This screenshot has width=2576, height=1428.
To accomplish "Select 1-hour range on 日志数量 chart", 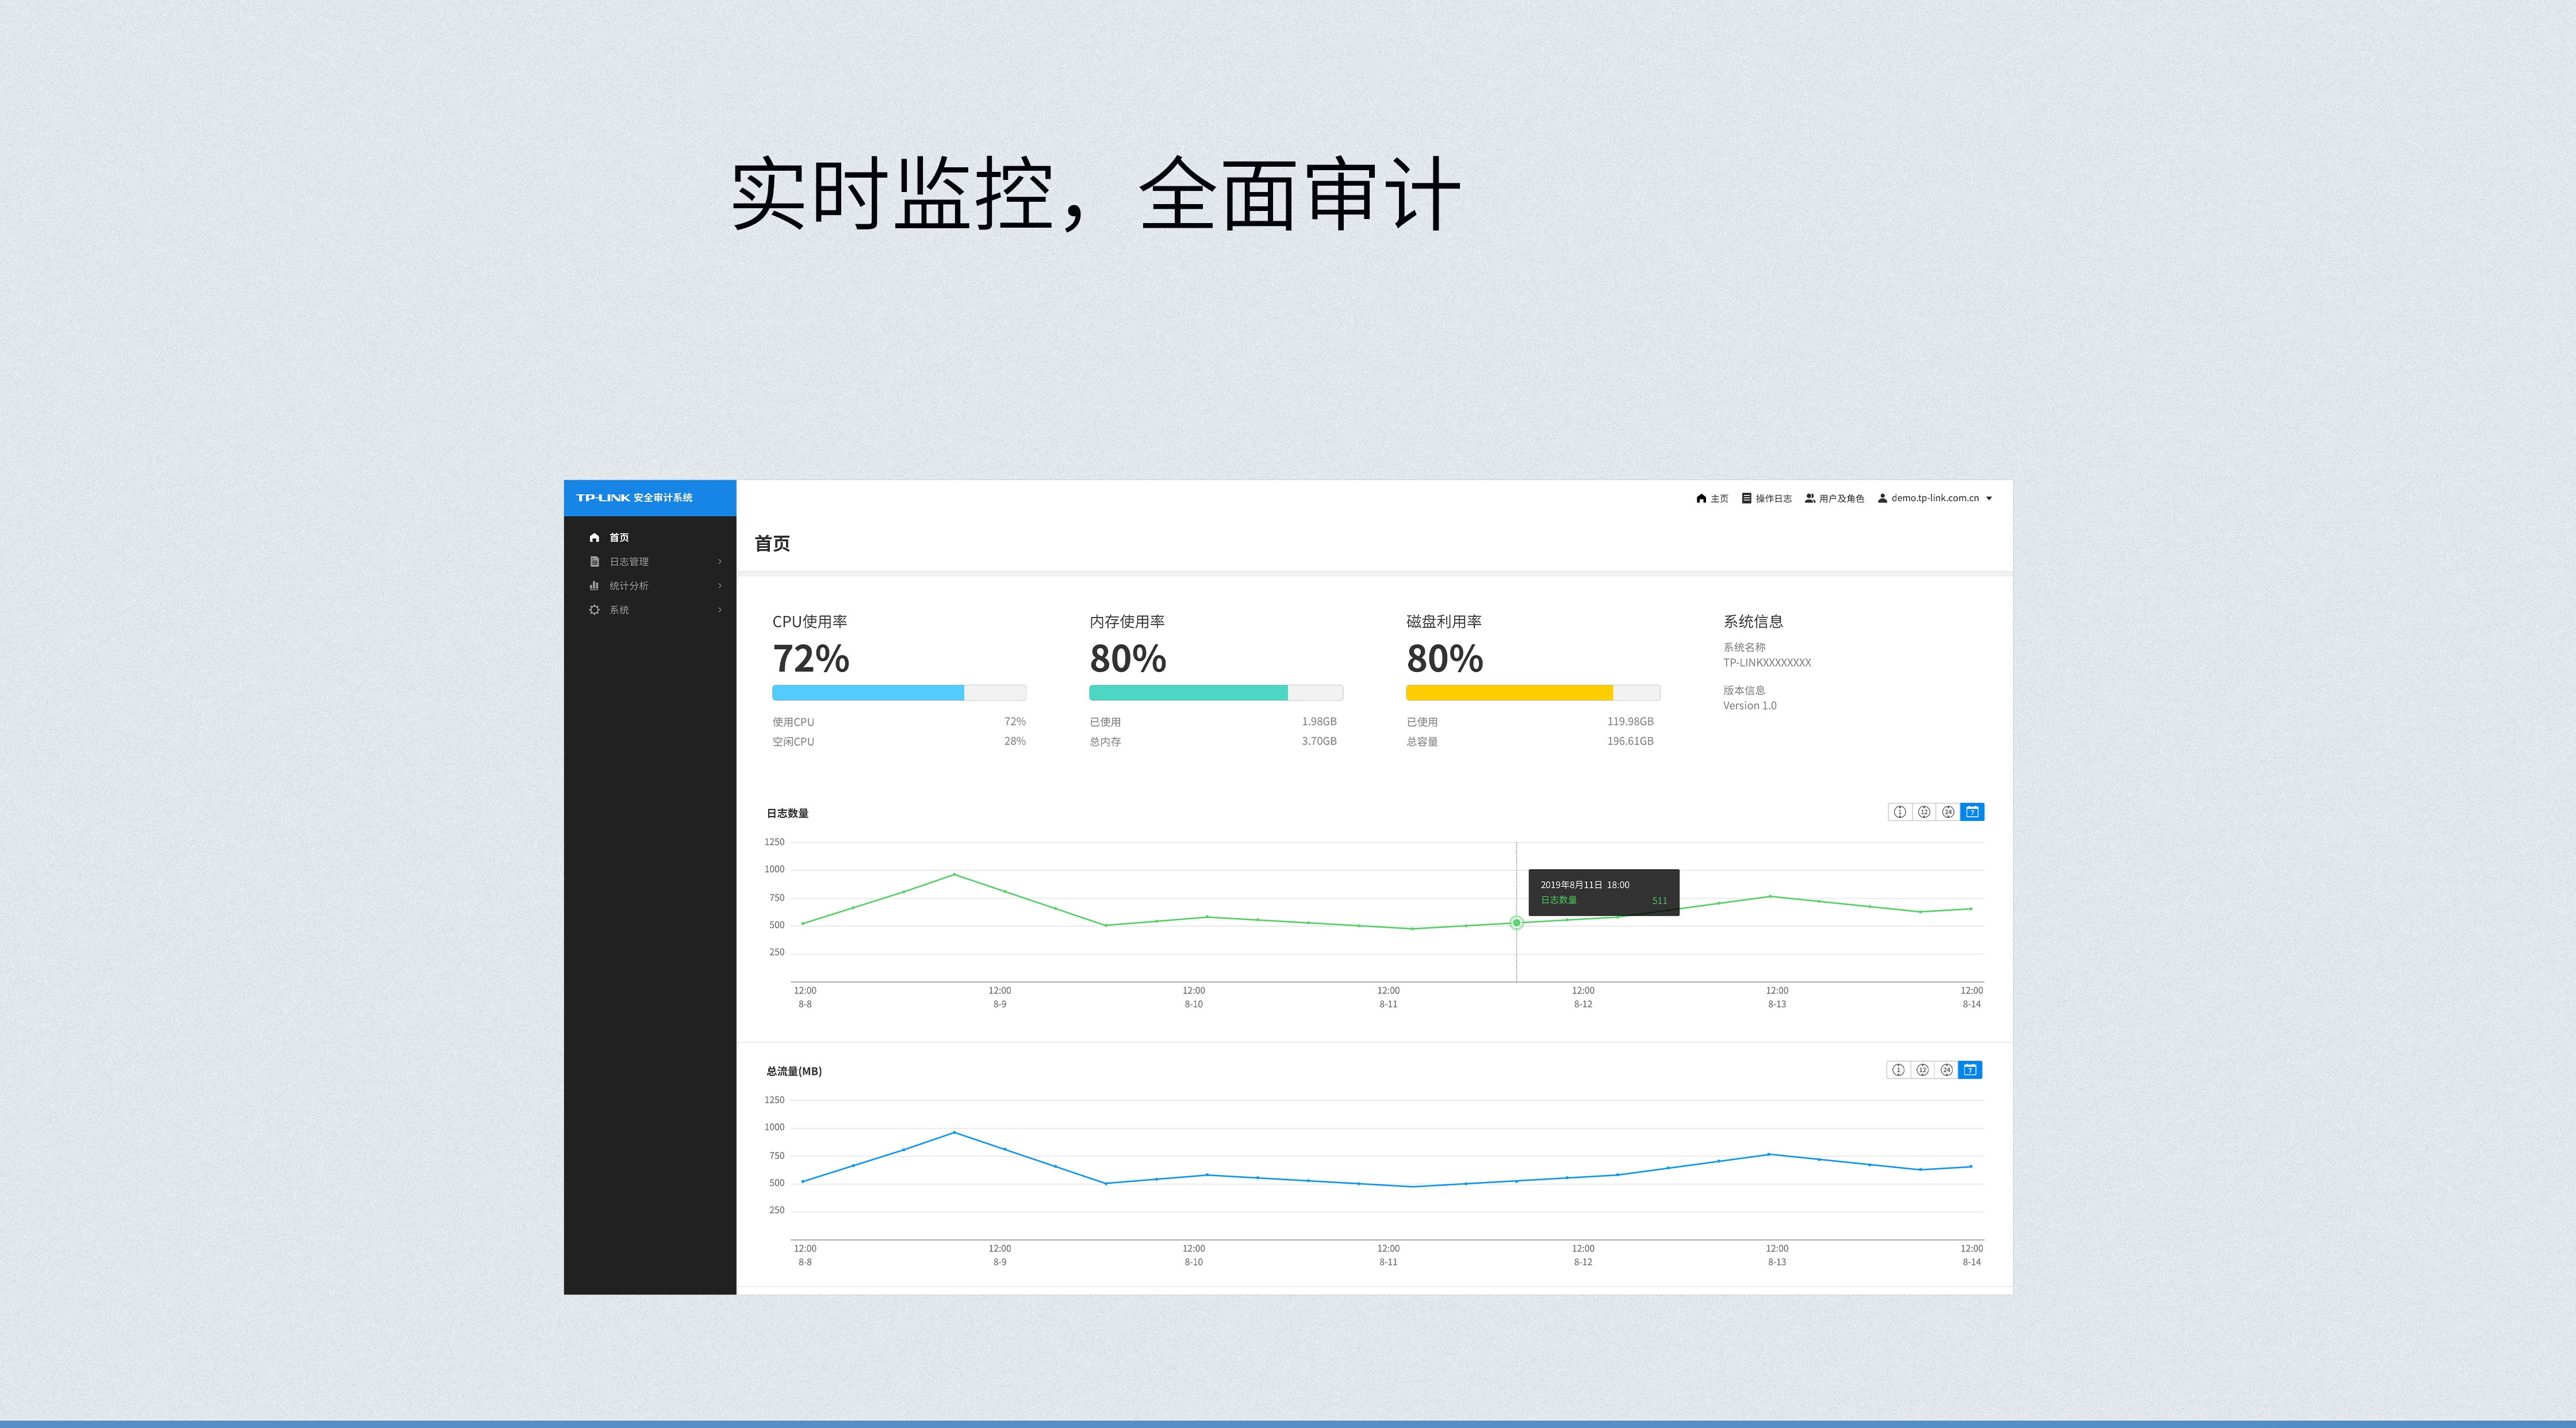I will point(1900,813).
